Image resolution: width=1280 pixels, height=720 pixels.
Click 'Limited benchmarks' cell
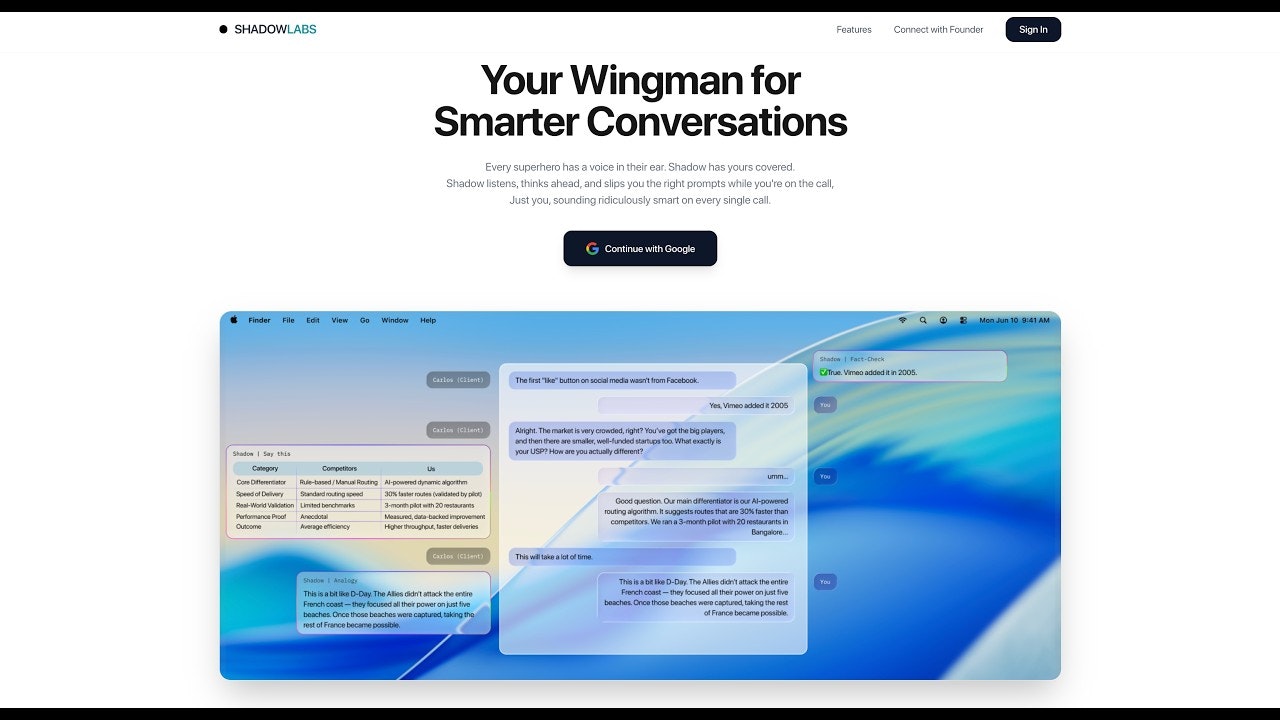pos(328,505)
